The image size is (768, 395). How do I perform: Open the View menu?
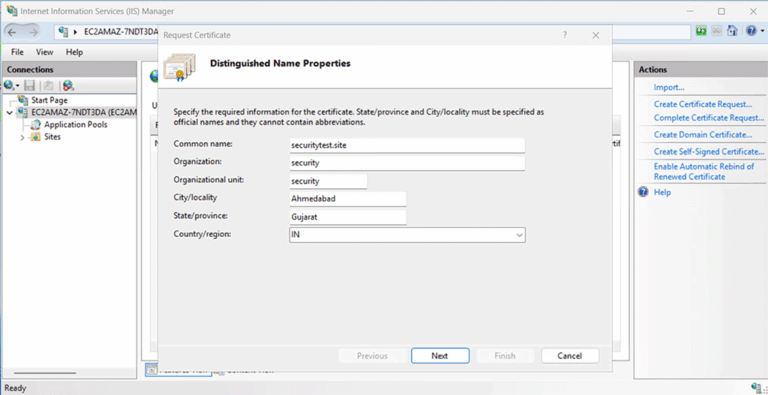(45, 52)
